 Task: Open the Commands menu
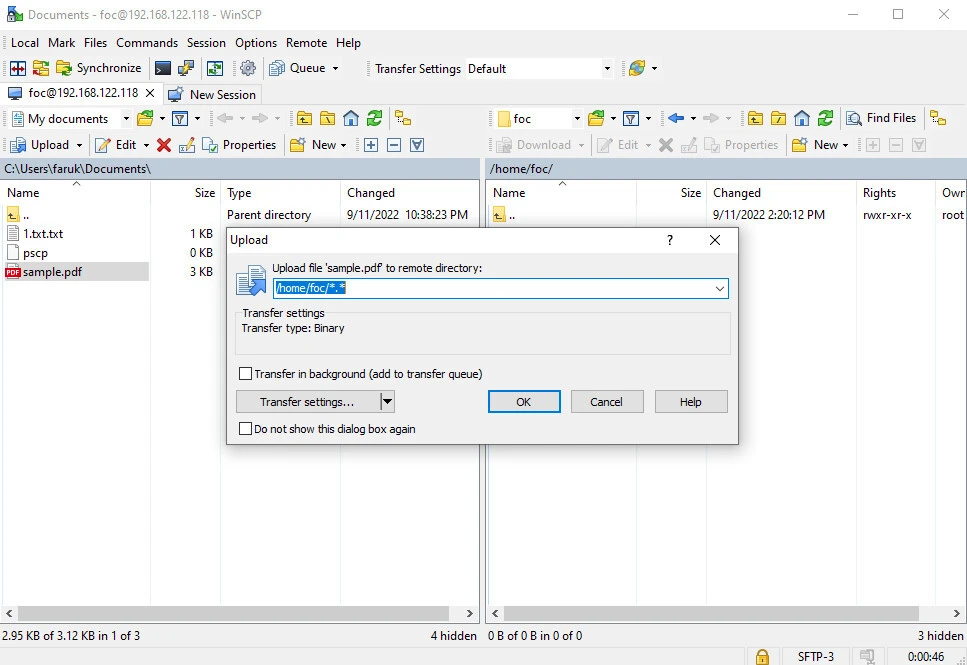[x=146, y=43]
